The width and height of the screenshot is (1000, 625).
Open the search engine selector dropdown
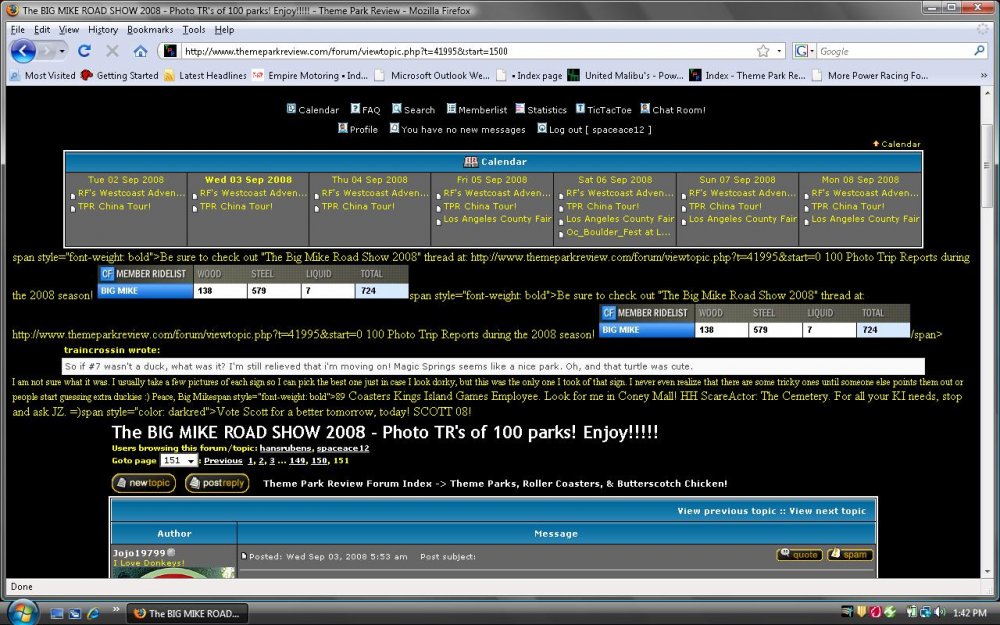[x=805, y=51]
